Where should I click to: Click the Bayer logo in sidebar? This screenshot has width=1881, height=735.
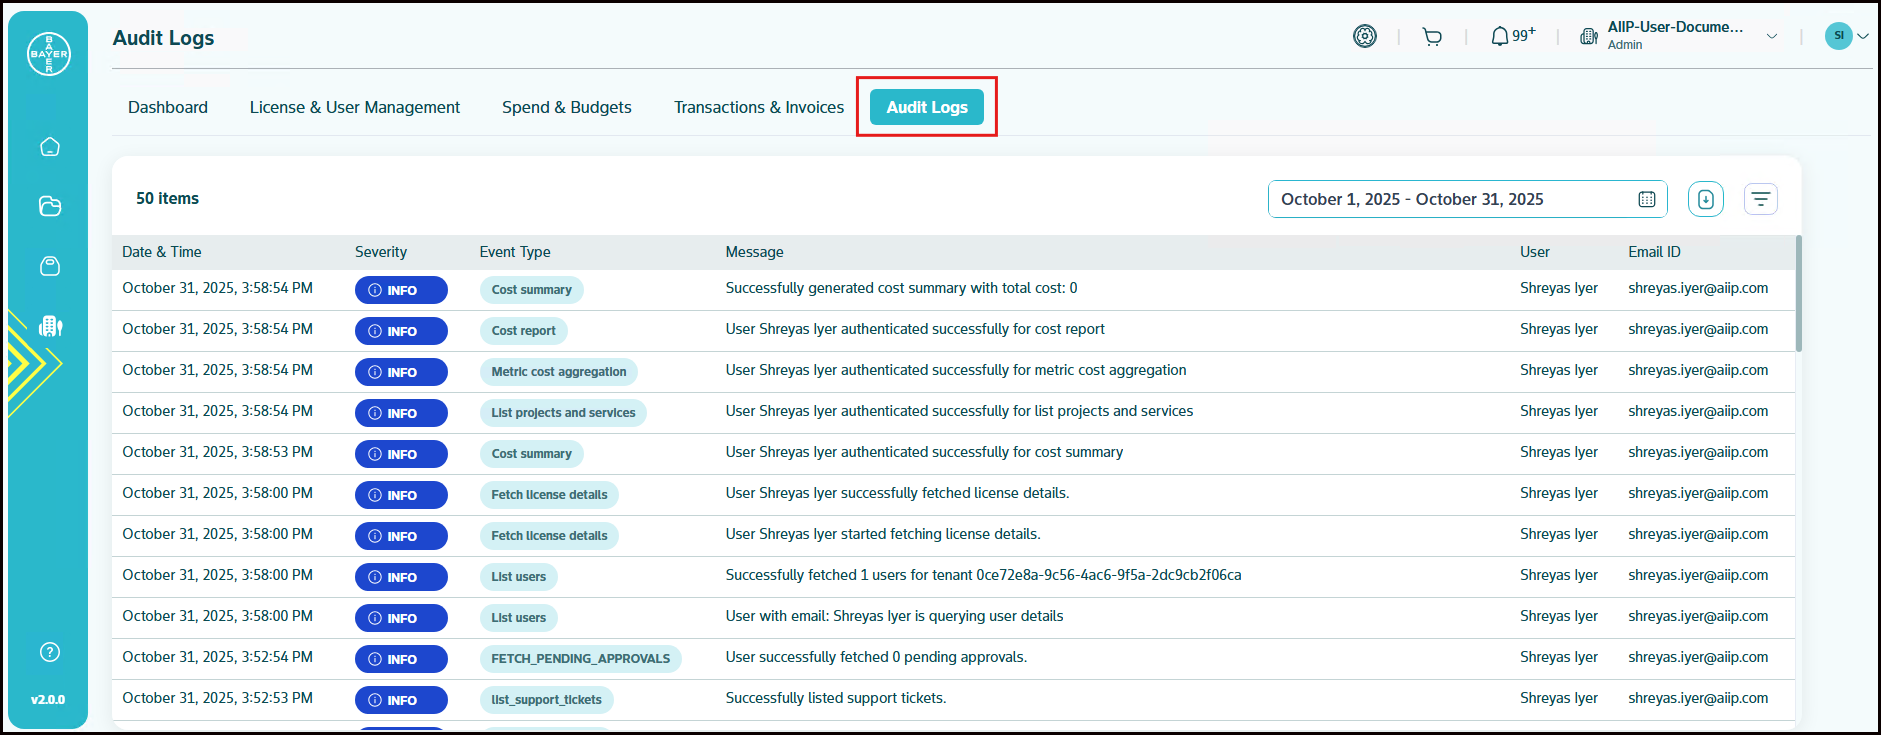point(48,54)
